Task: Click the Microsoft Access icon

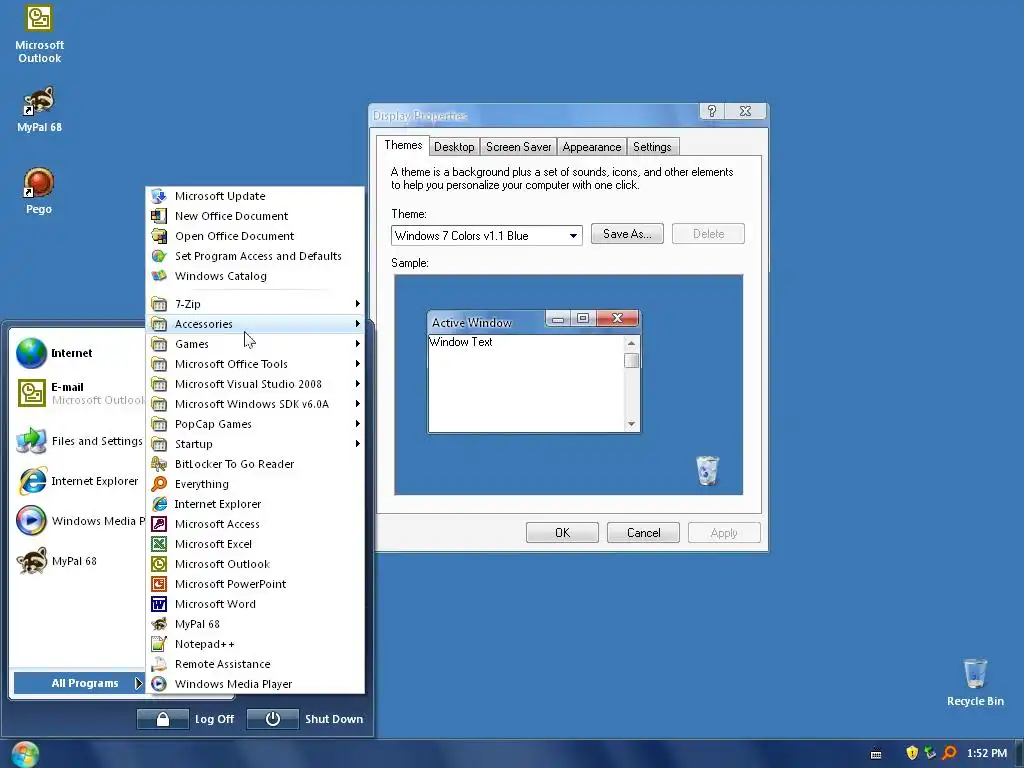Action: coord(159,524)
